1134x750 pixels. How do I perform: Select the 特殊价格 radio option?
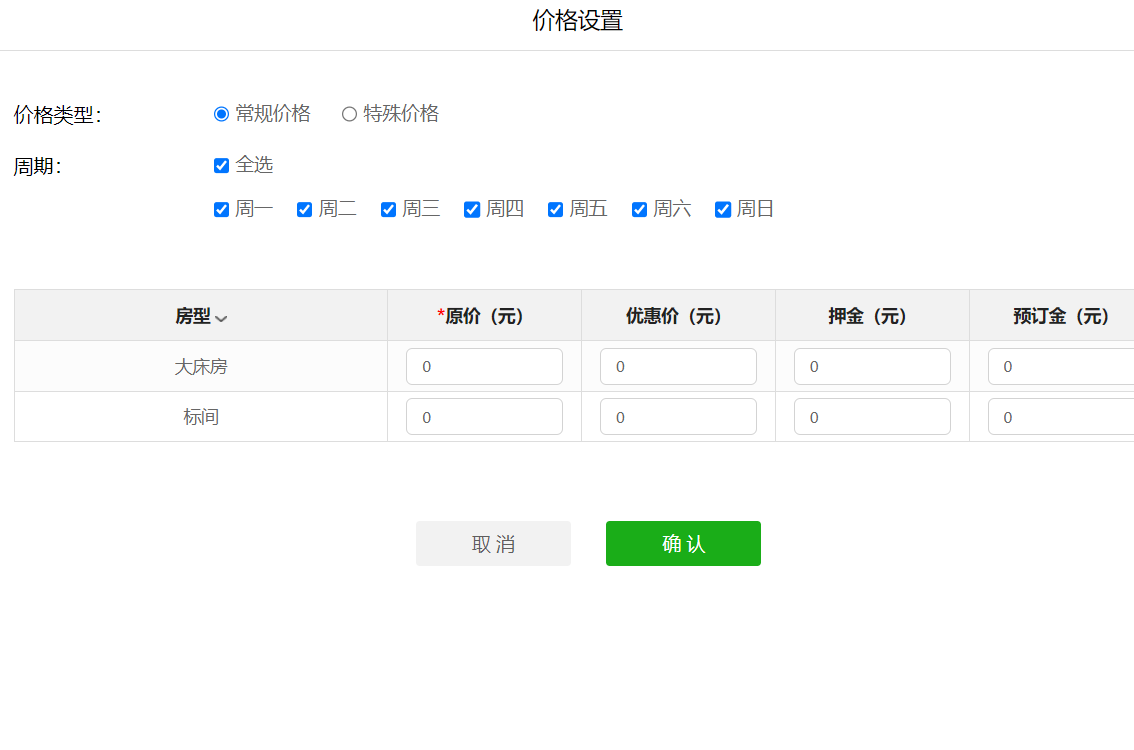tap(349, 114)
